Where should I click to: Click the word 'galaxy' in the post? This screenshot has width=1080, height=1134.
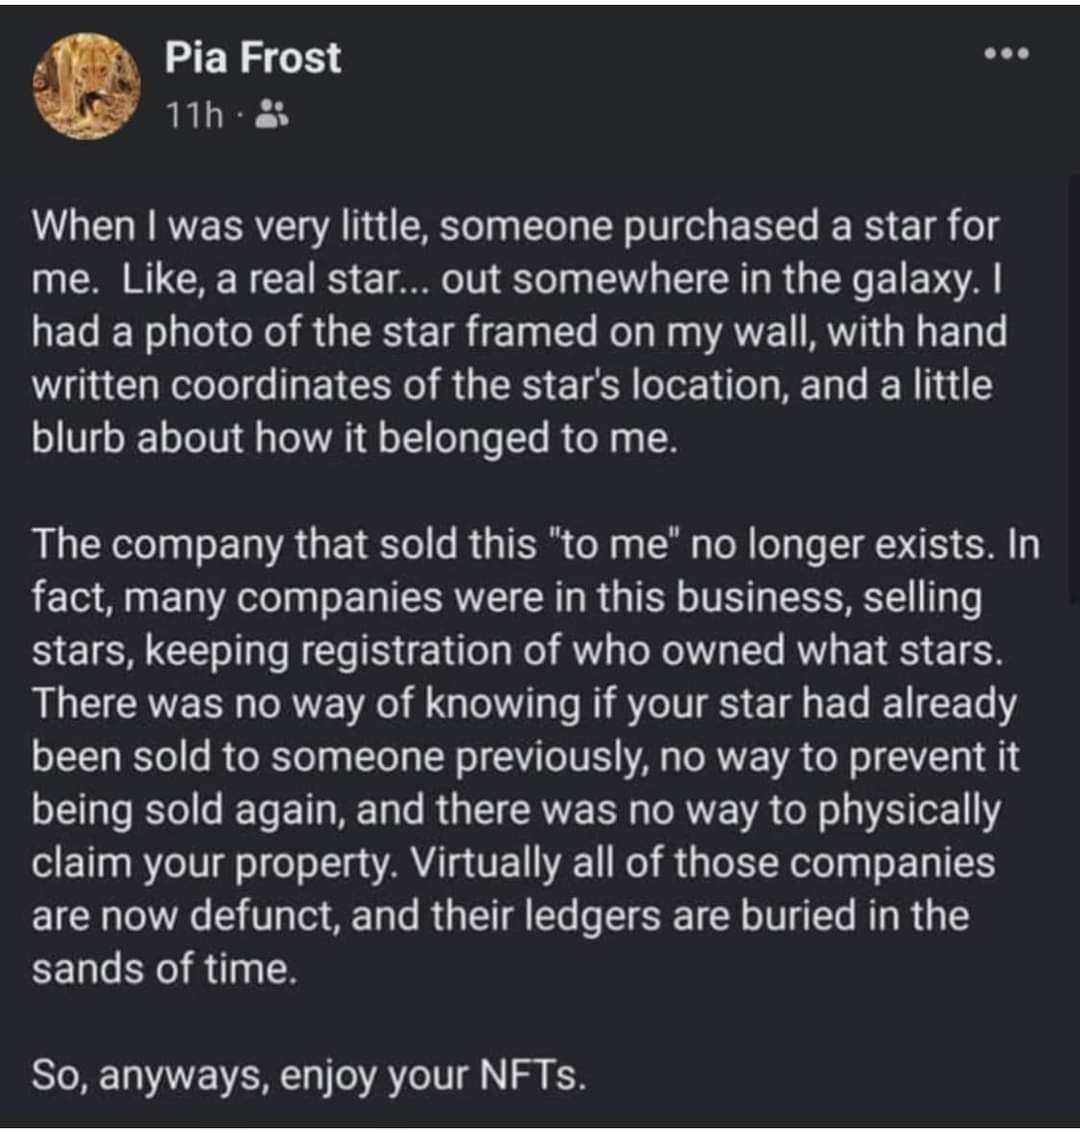pos(906,279)
